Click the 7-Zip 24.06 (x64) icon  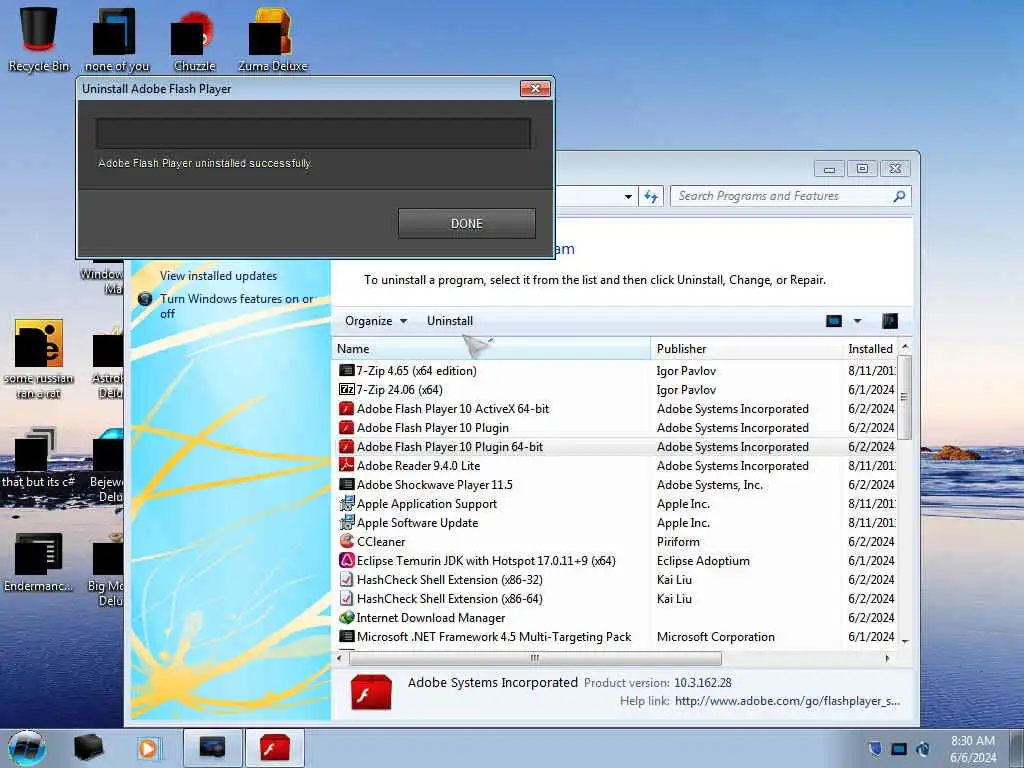pyautogui.click(x=347, y=389)
